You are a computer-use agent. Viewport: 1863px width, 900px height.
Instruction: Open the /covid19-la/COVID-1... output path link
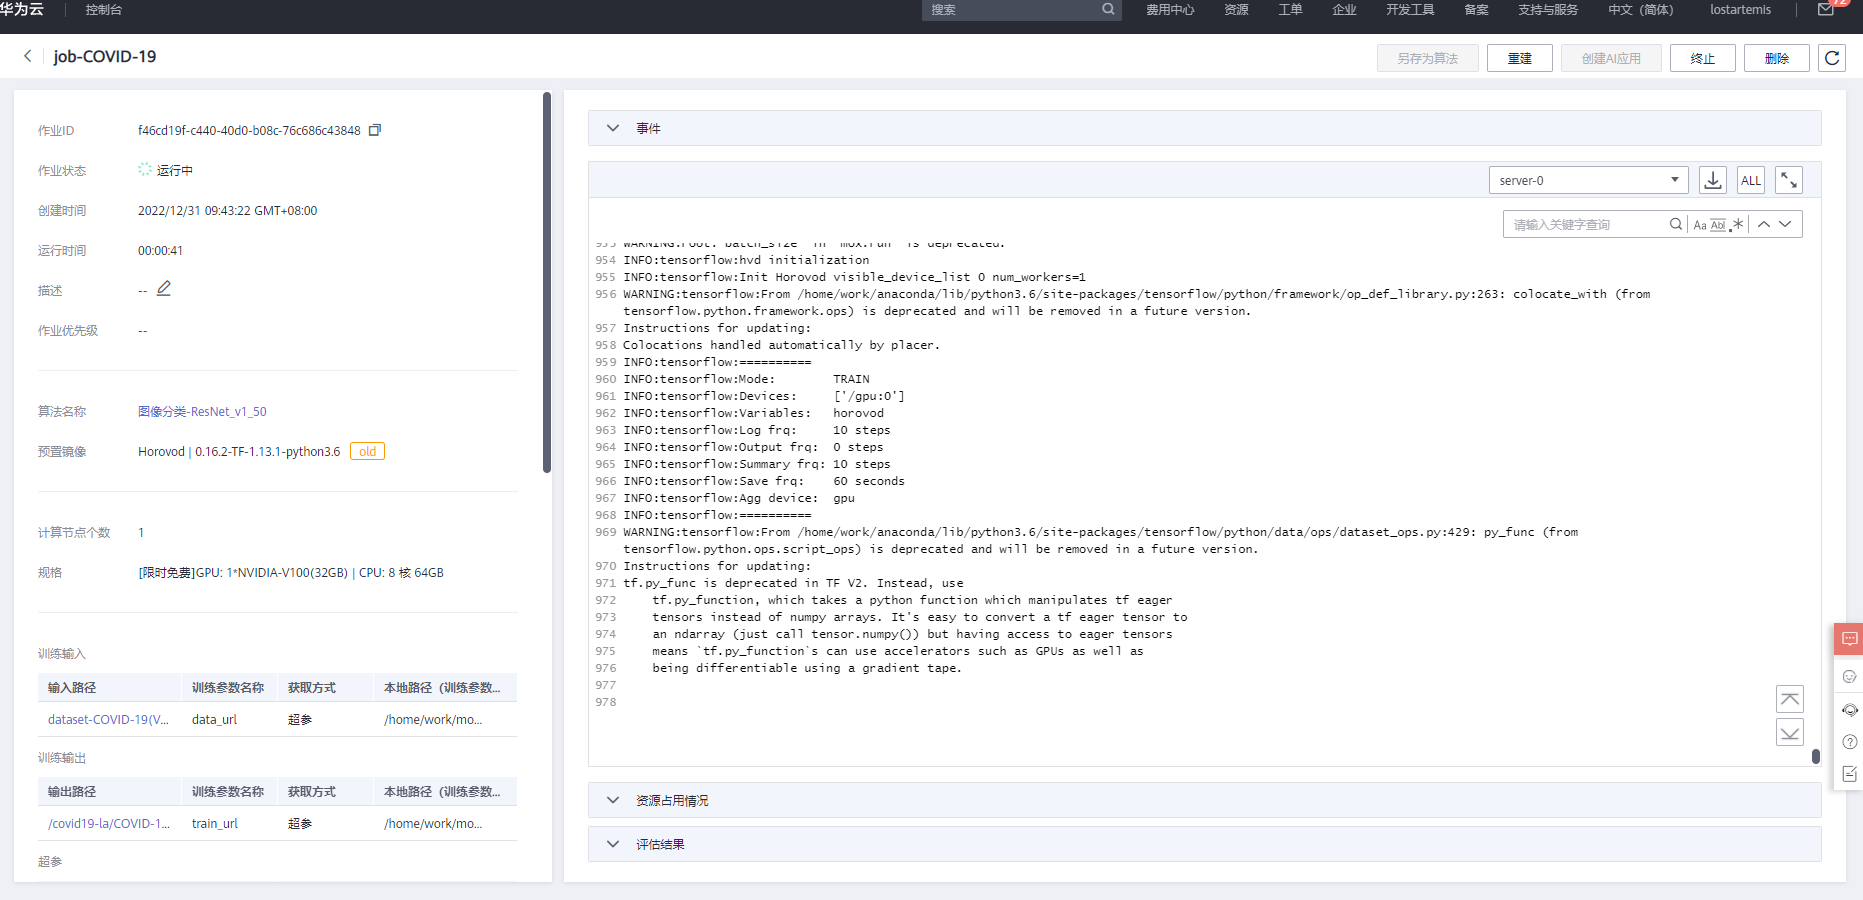(x=109, y=823)
